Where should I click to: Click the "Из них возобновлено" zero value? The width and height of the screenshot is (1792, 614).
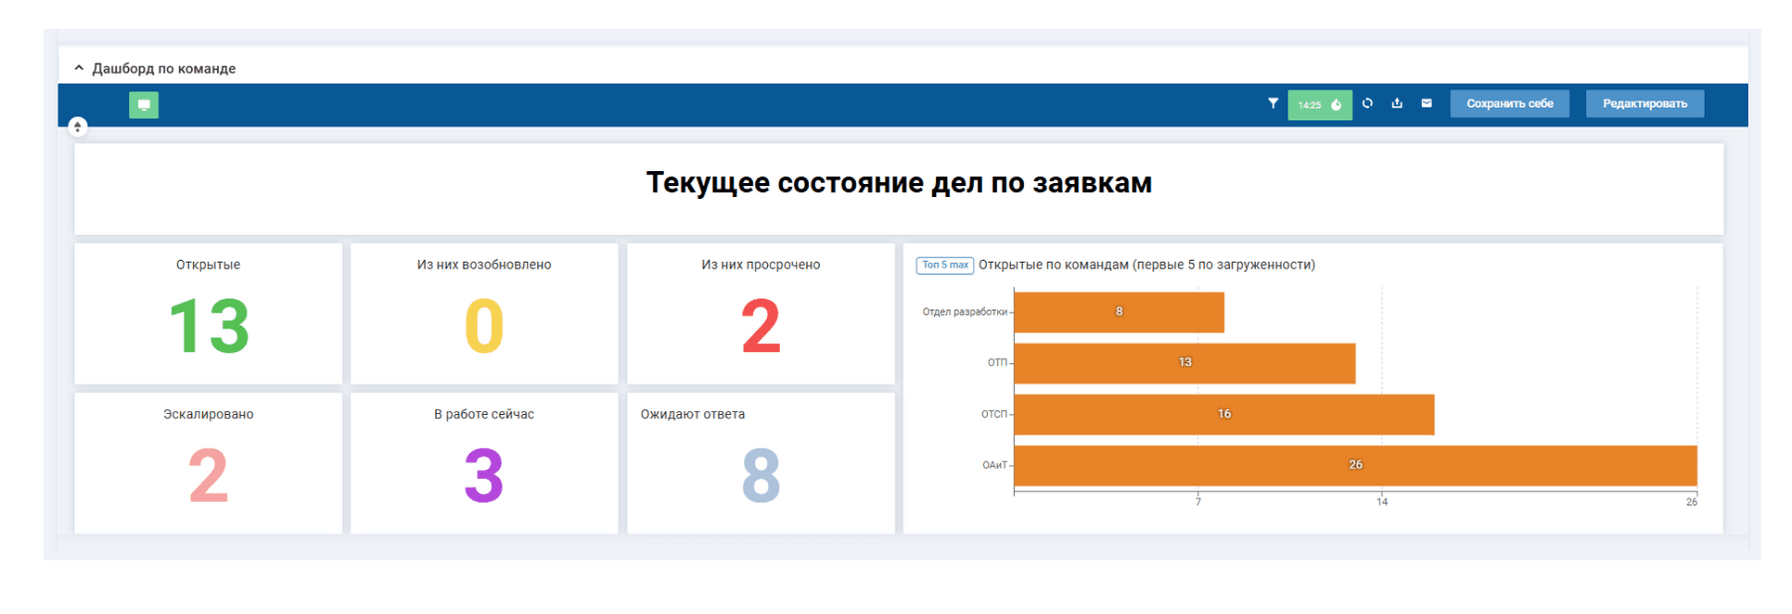click(x=484, y=327)
